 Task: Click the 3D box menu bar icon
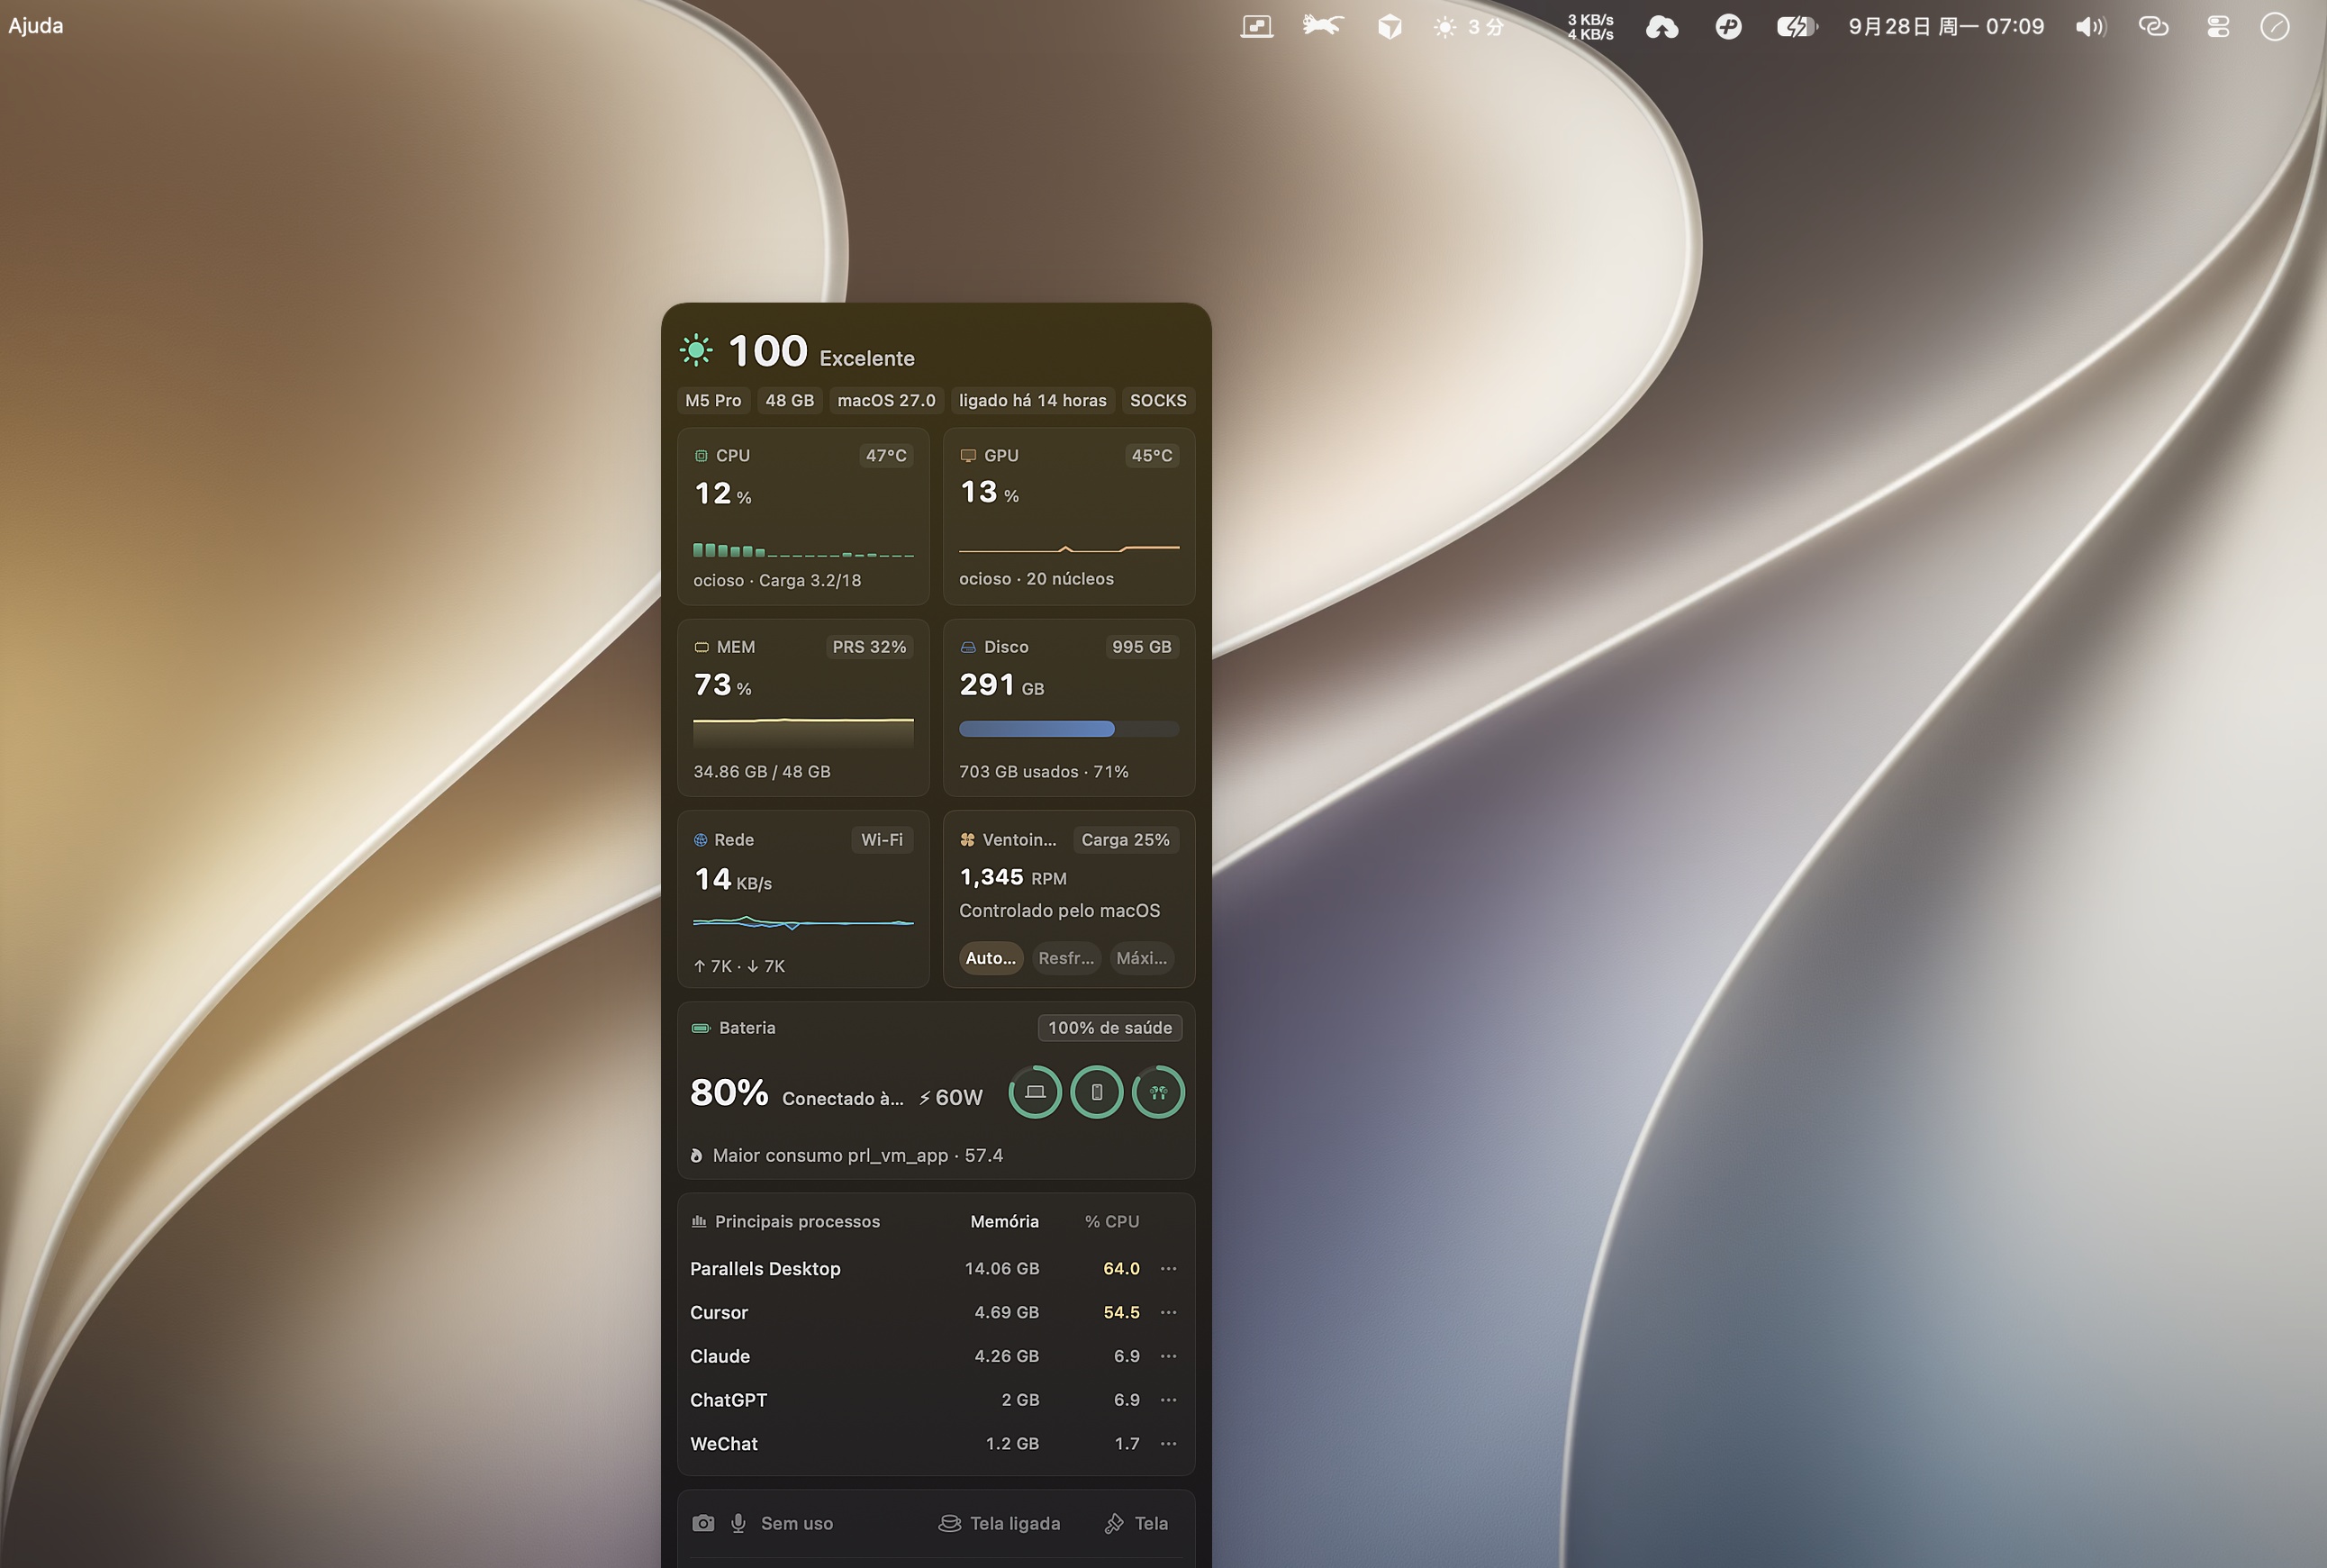[x=1389, y=26]
